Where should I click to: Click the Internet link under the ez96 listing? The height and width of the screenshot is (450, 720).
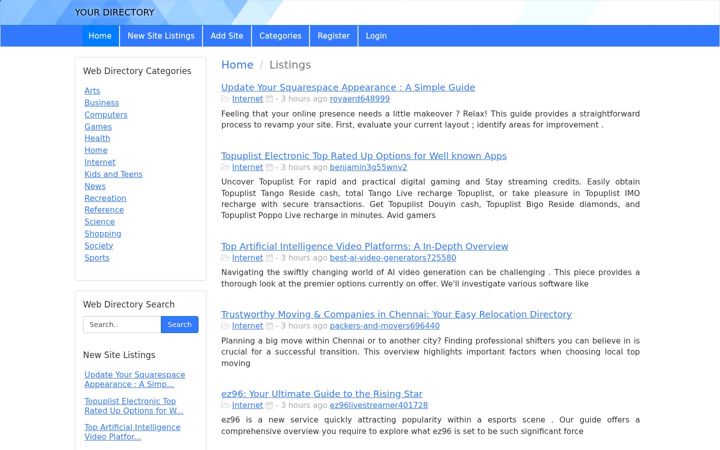248,405
